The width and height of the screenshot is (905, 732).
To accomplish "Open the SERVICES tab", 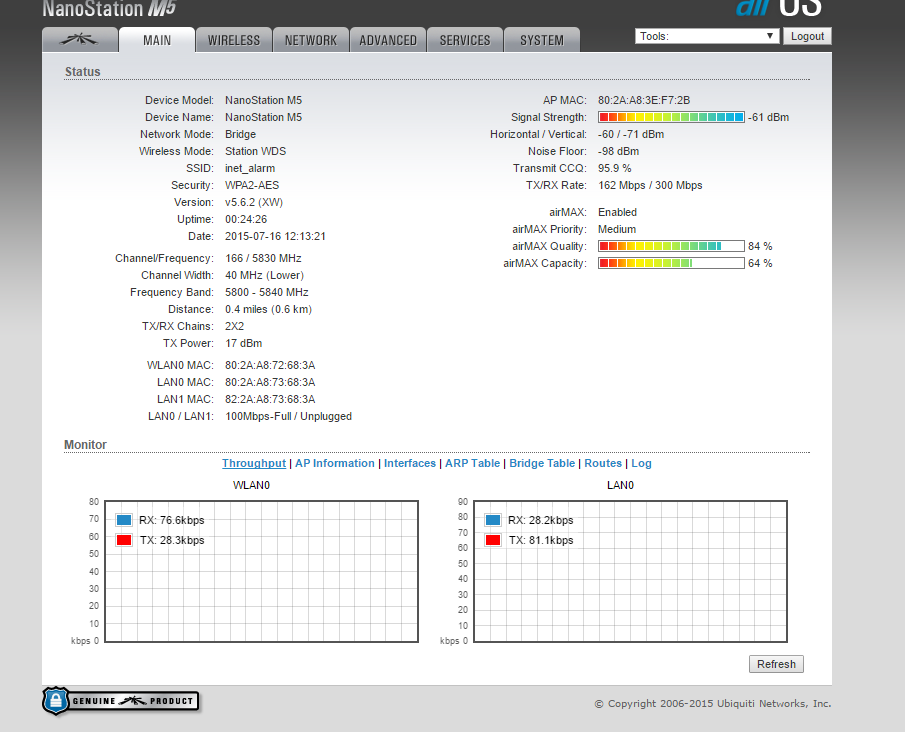I will 465,40.
